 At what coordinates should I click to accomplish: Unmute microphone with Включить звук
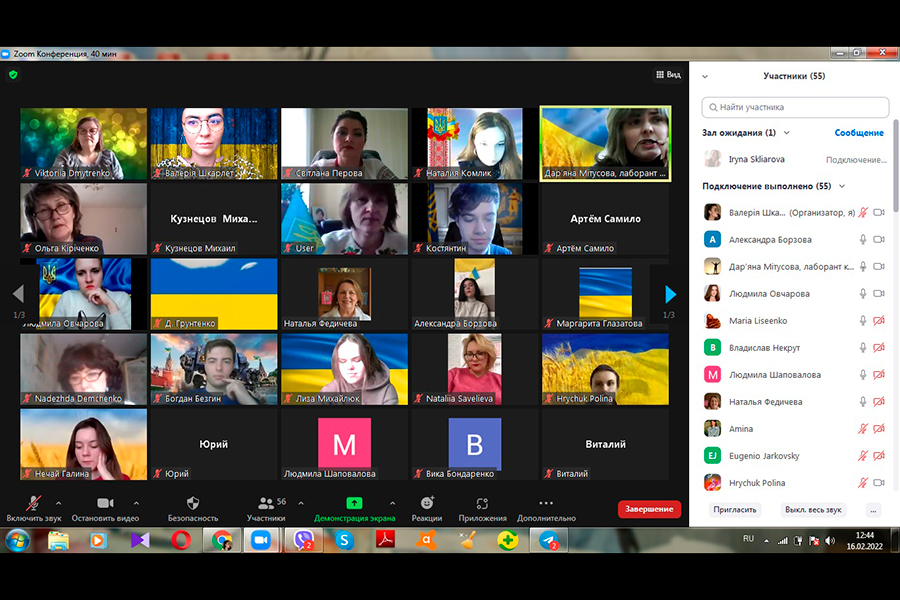(34, 503)
